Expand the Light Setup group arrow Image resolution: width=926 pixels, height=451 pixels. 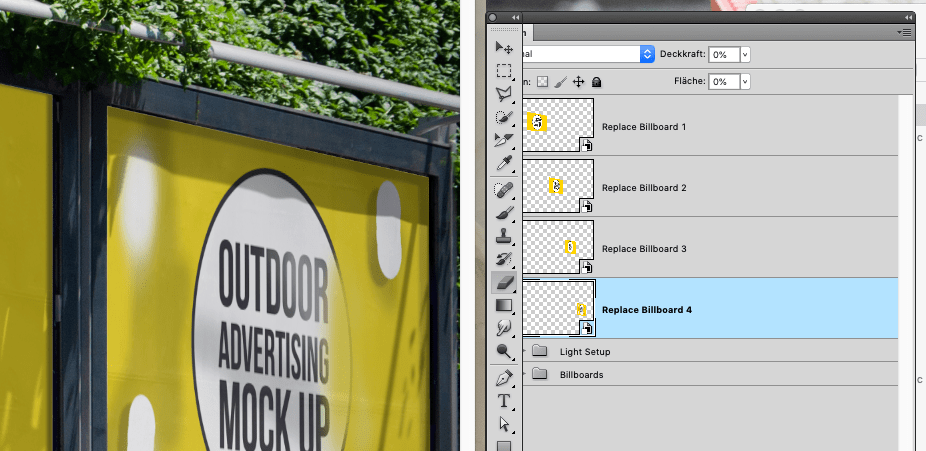[523, 351]
